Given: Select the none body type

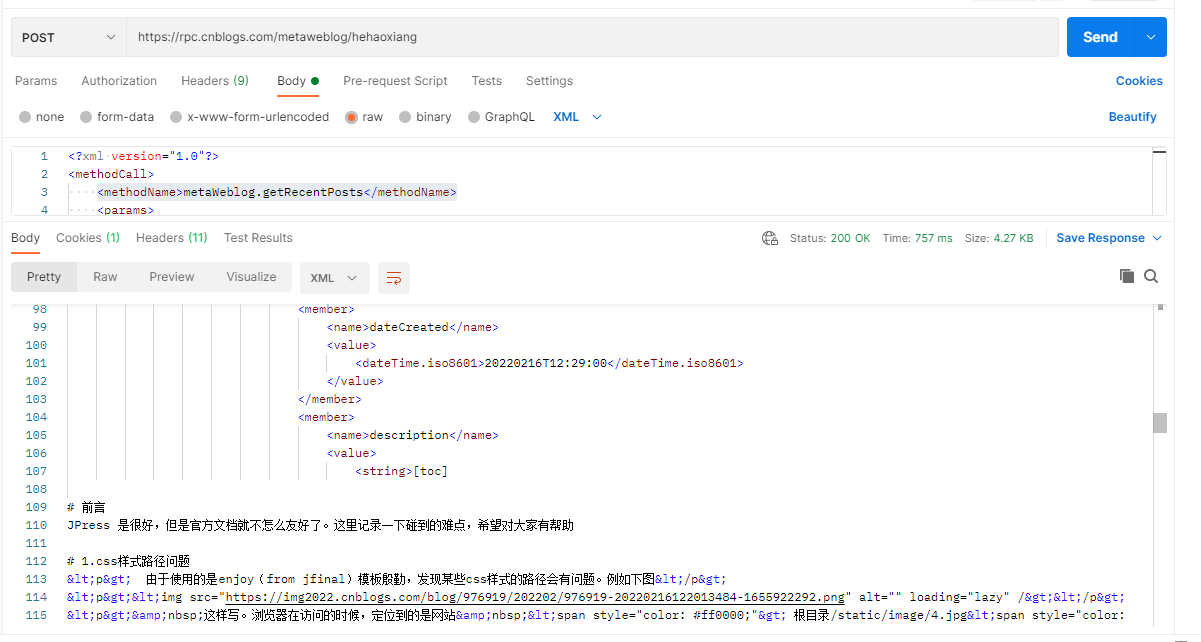Looking at the screenshot, I should [x=41, y=117].
